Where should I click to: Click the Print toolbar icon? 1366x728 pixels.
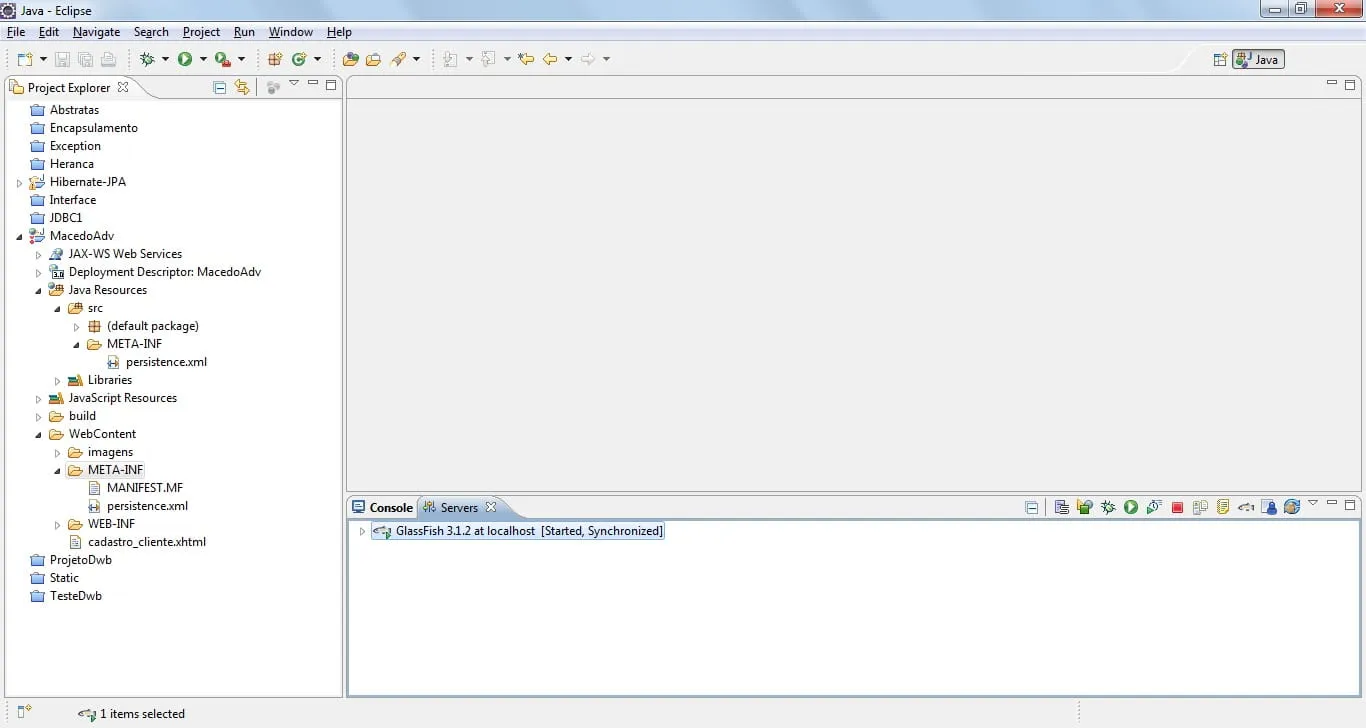click(x=108, y=60)
